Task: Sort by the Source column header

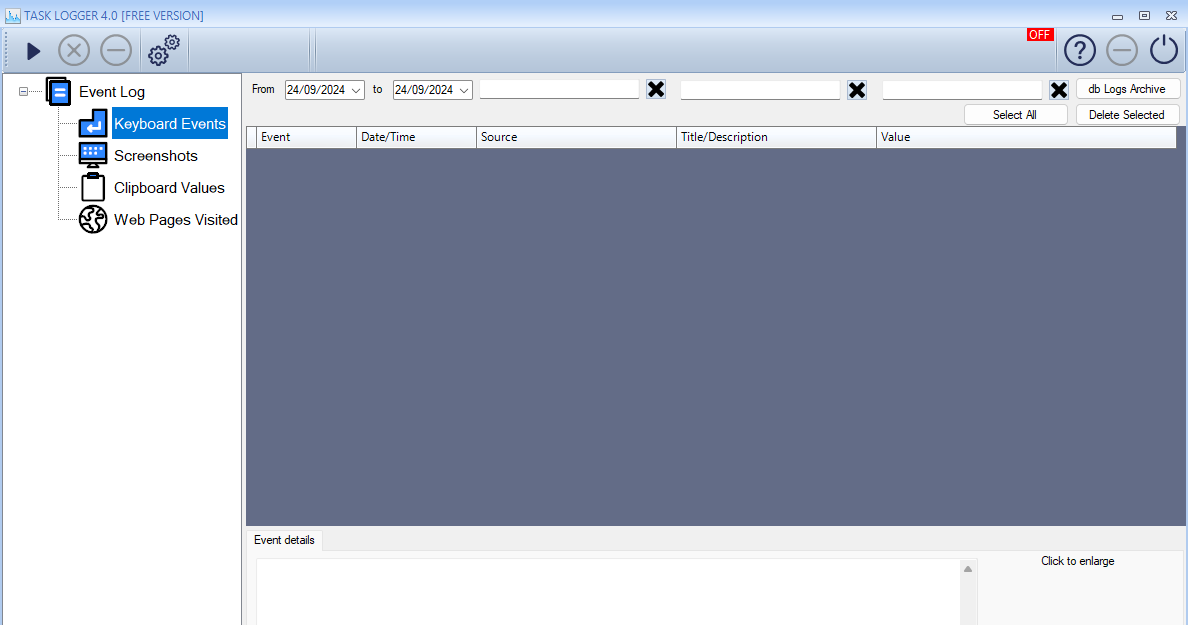Action: 576,137
